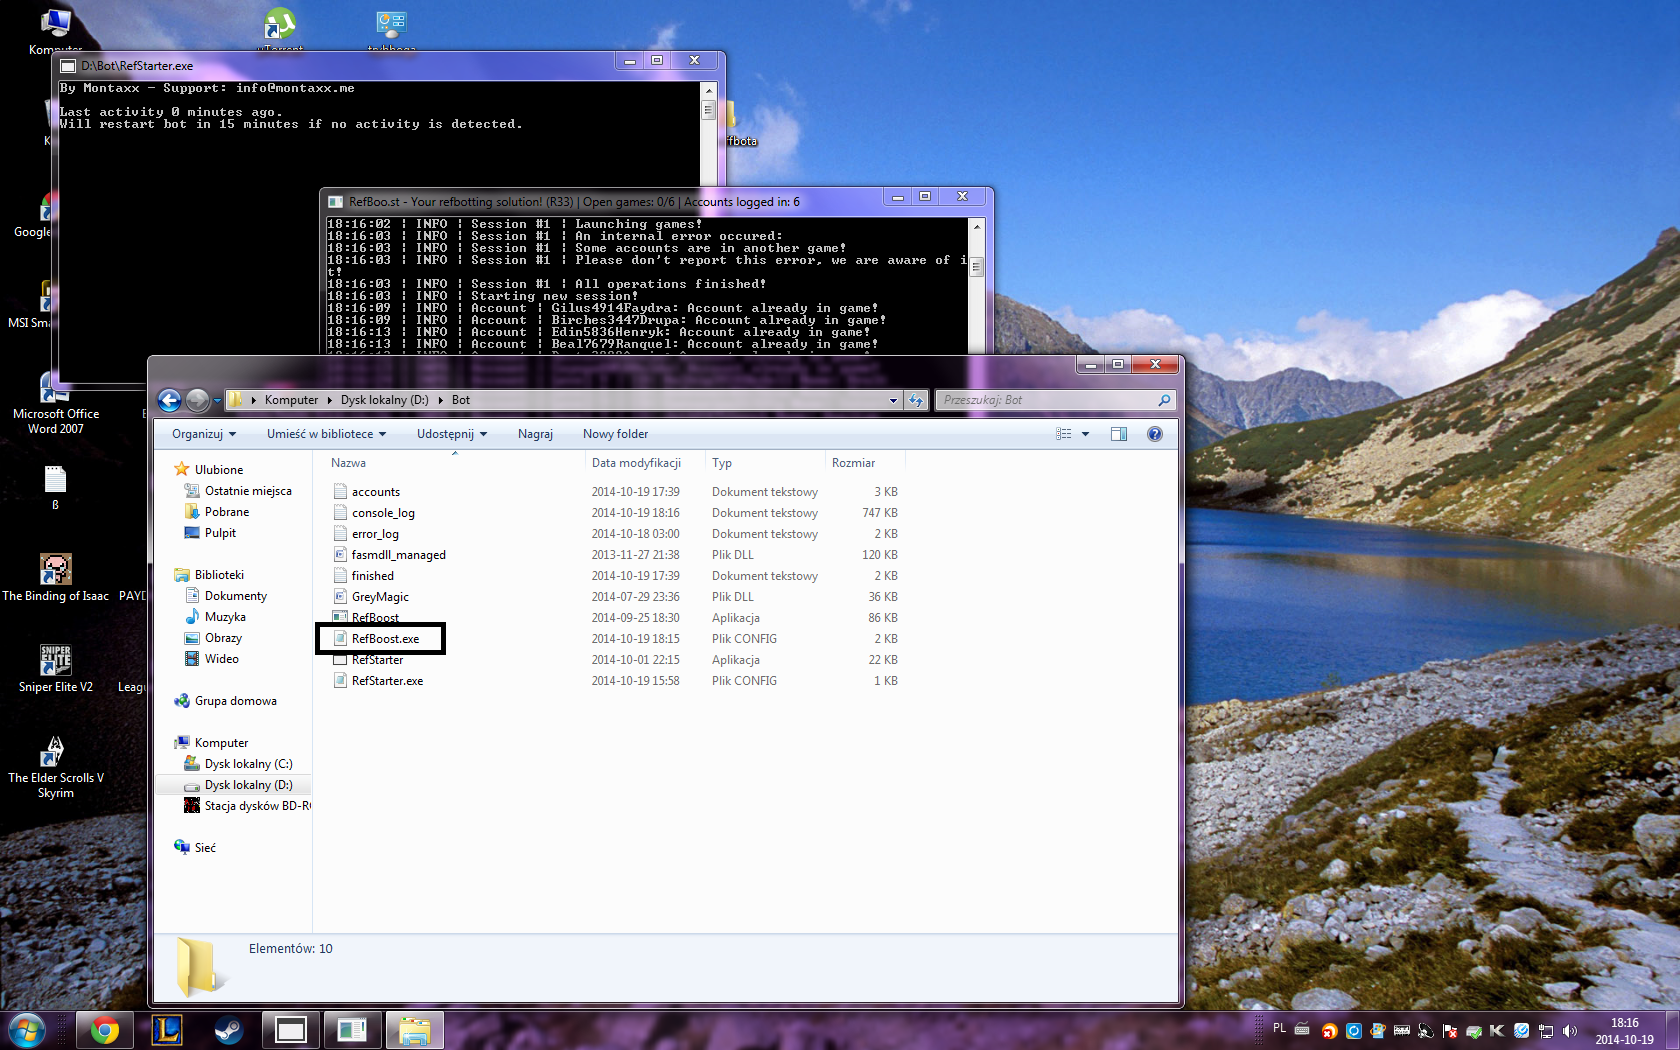Screen dimensions: 1680x1050
Task: Open address bar history dropdown
Action: [893, 400]
